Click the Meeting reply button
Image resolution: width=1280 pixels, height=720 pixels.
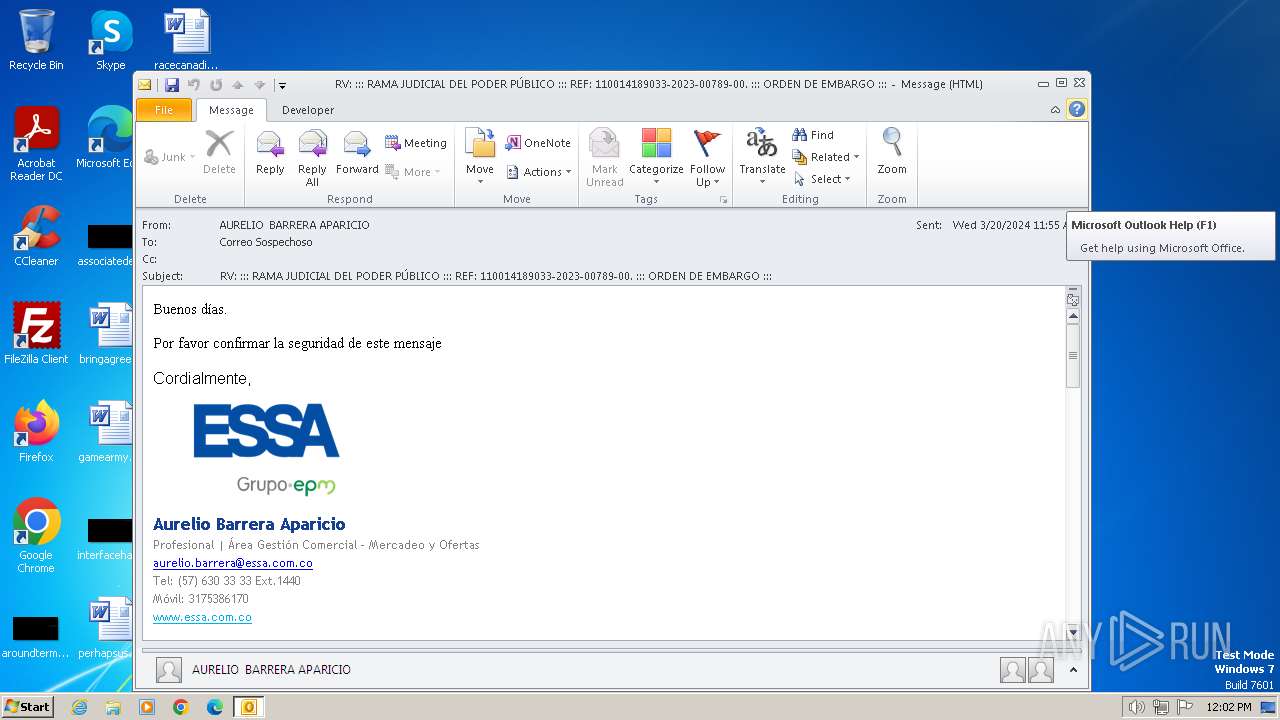pyautogui.click(x=416, y=143)
